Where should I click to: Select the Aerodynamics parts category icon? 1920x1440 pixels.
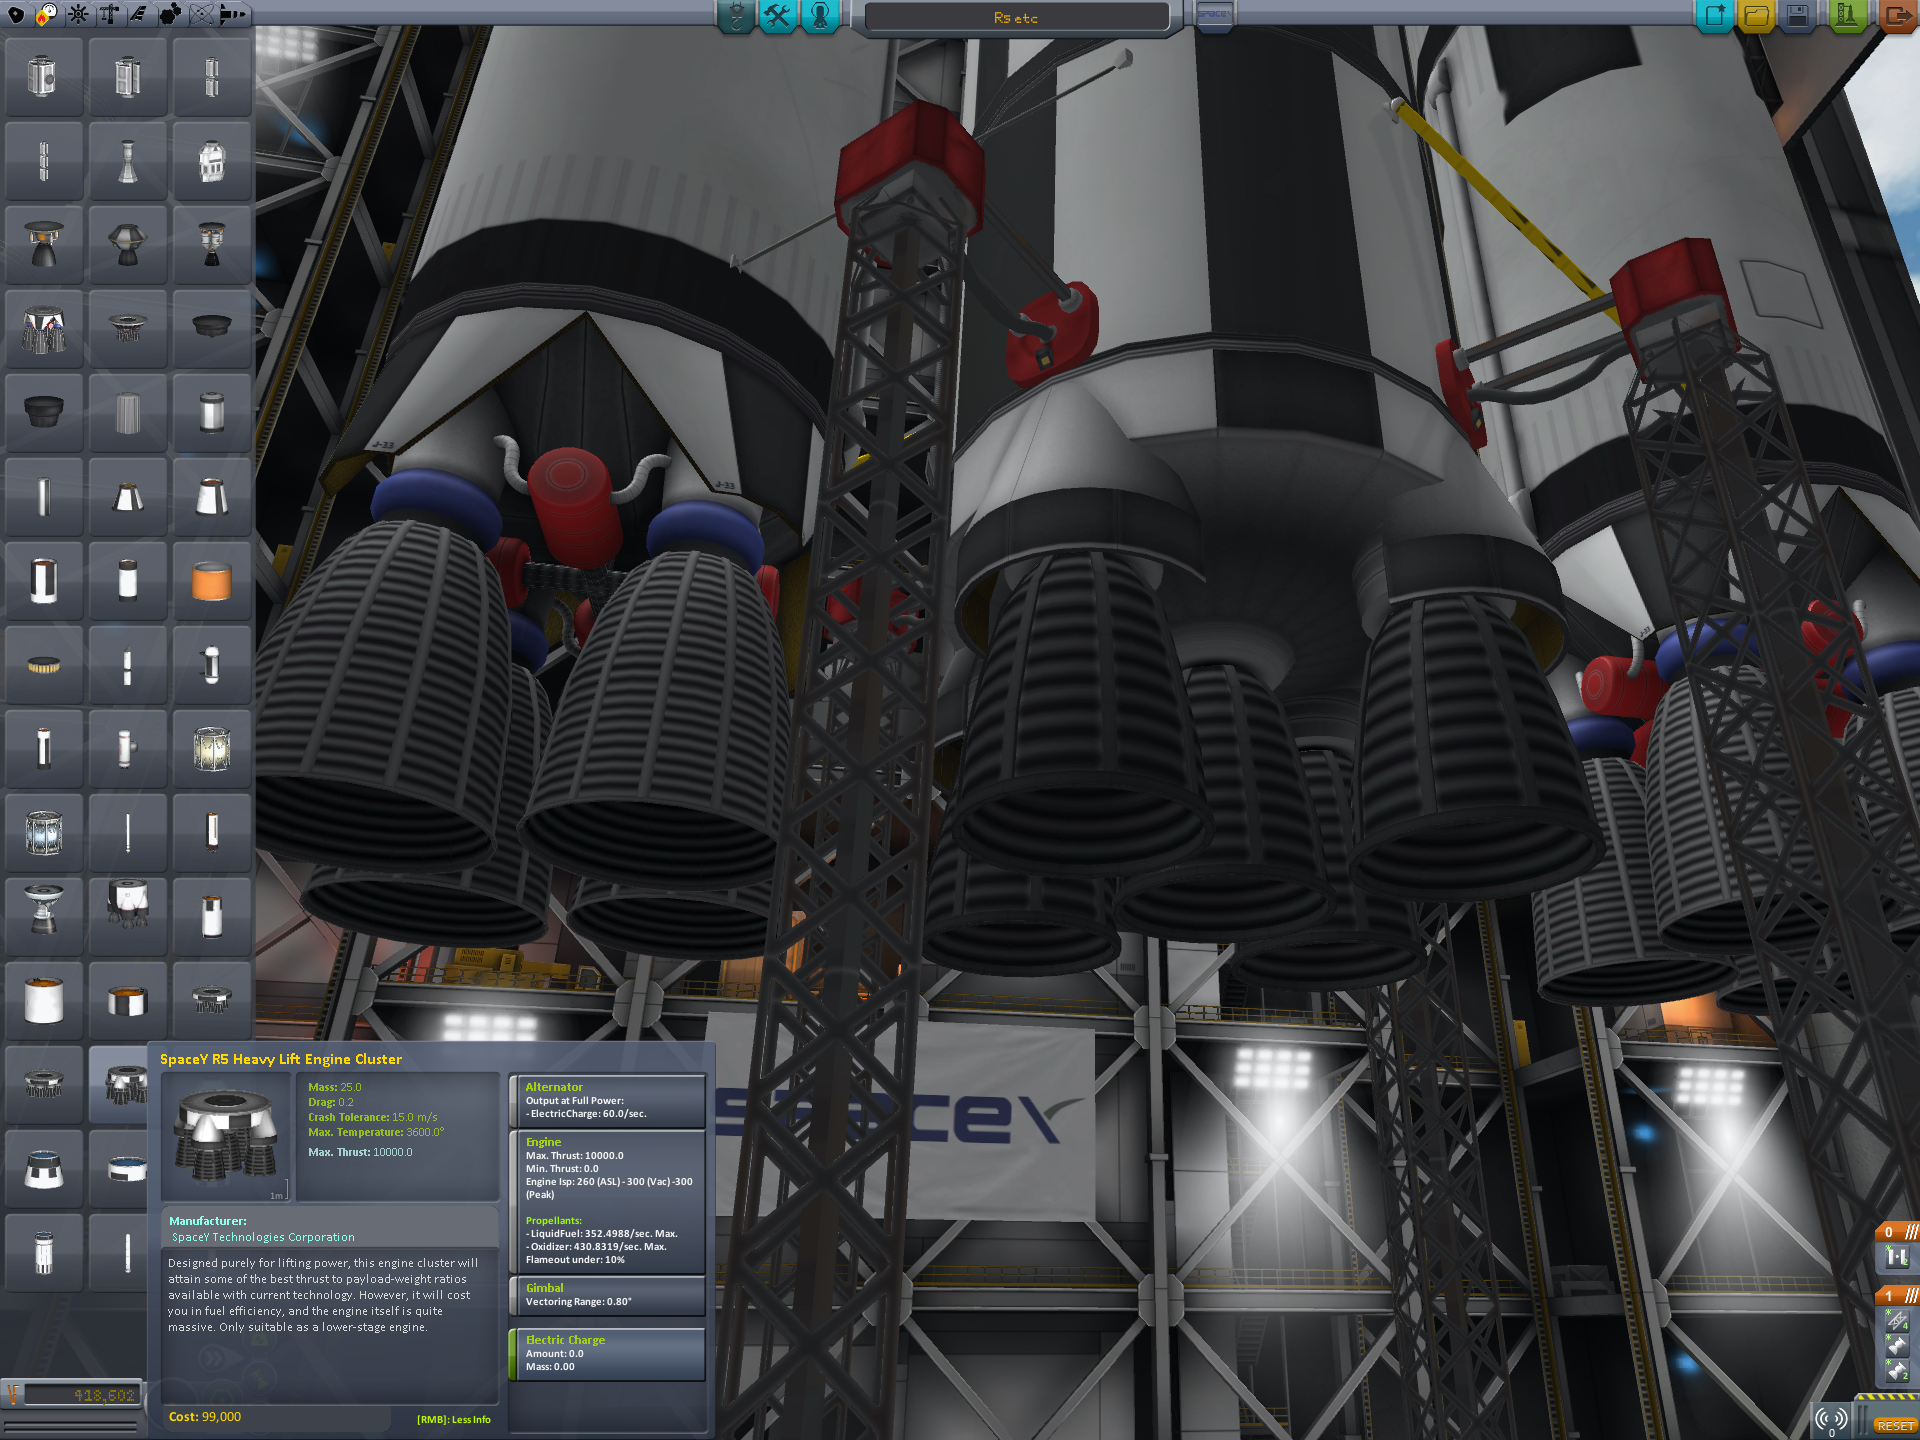[138, 14]
